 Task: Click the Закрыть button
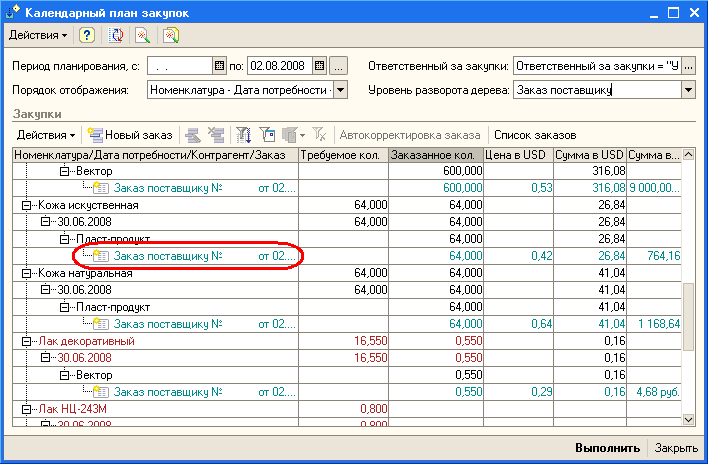tap(676, 448)
